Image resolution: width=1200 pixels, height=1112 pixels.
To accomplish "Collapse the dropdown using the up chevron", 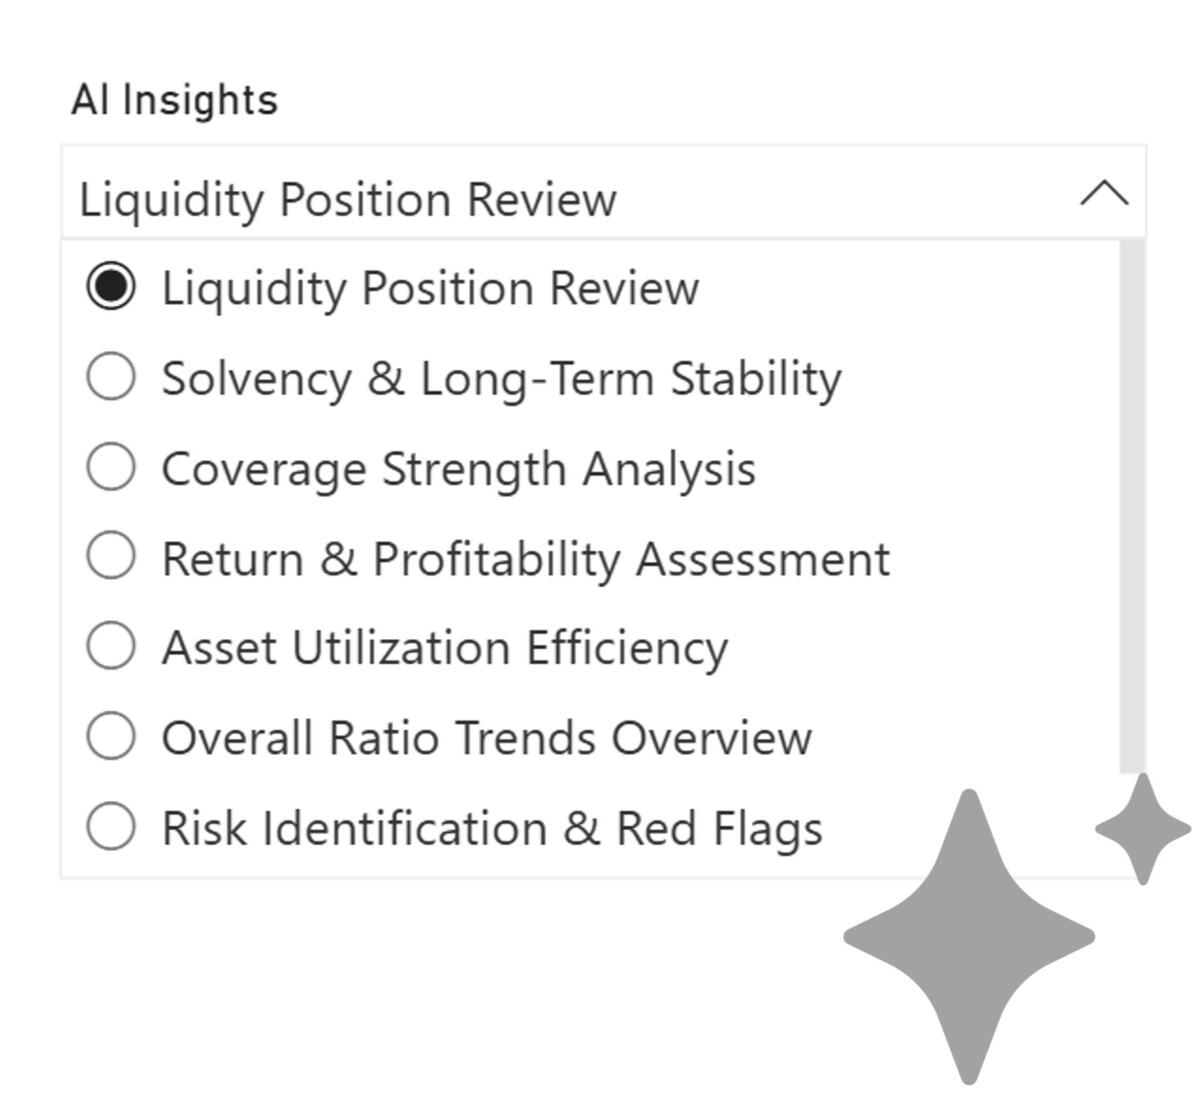I will tap(1104, 193).
